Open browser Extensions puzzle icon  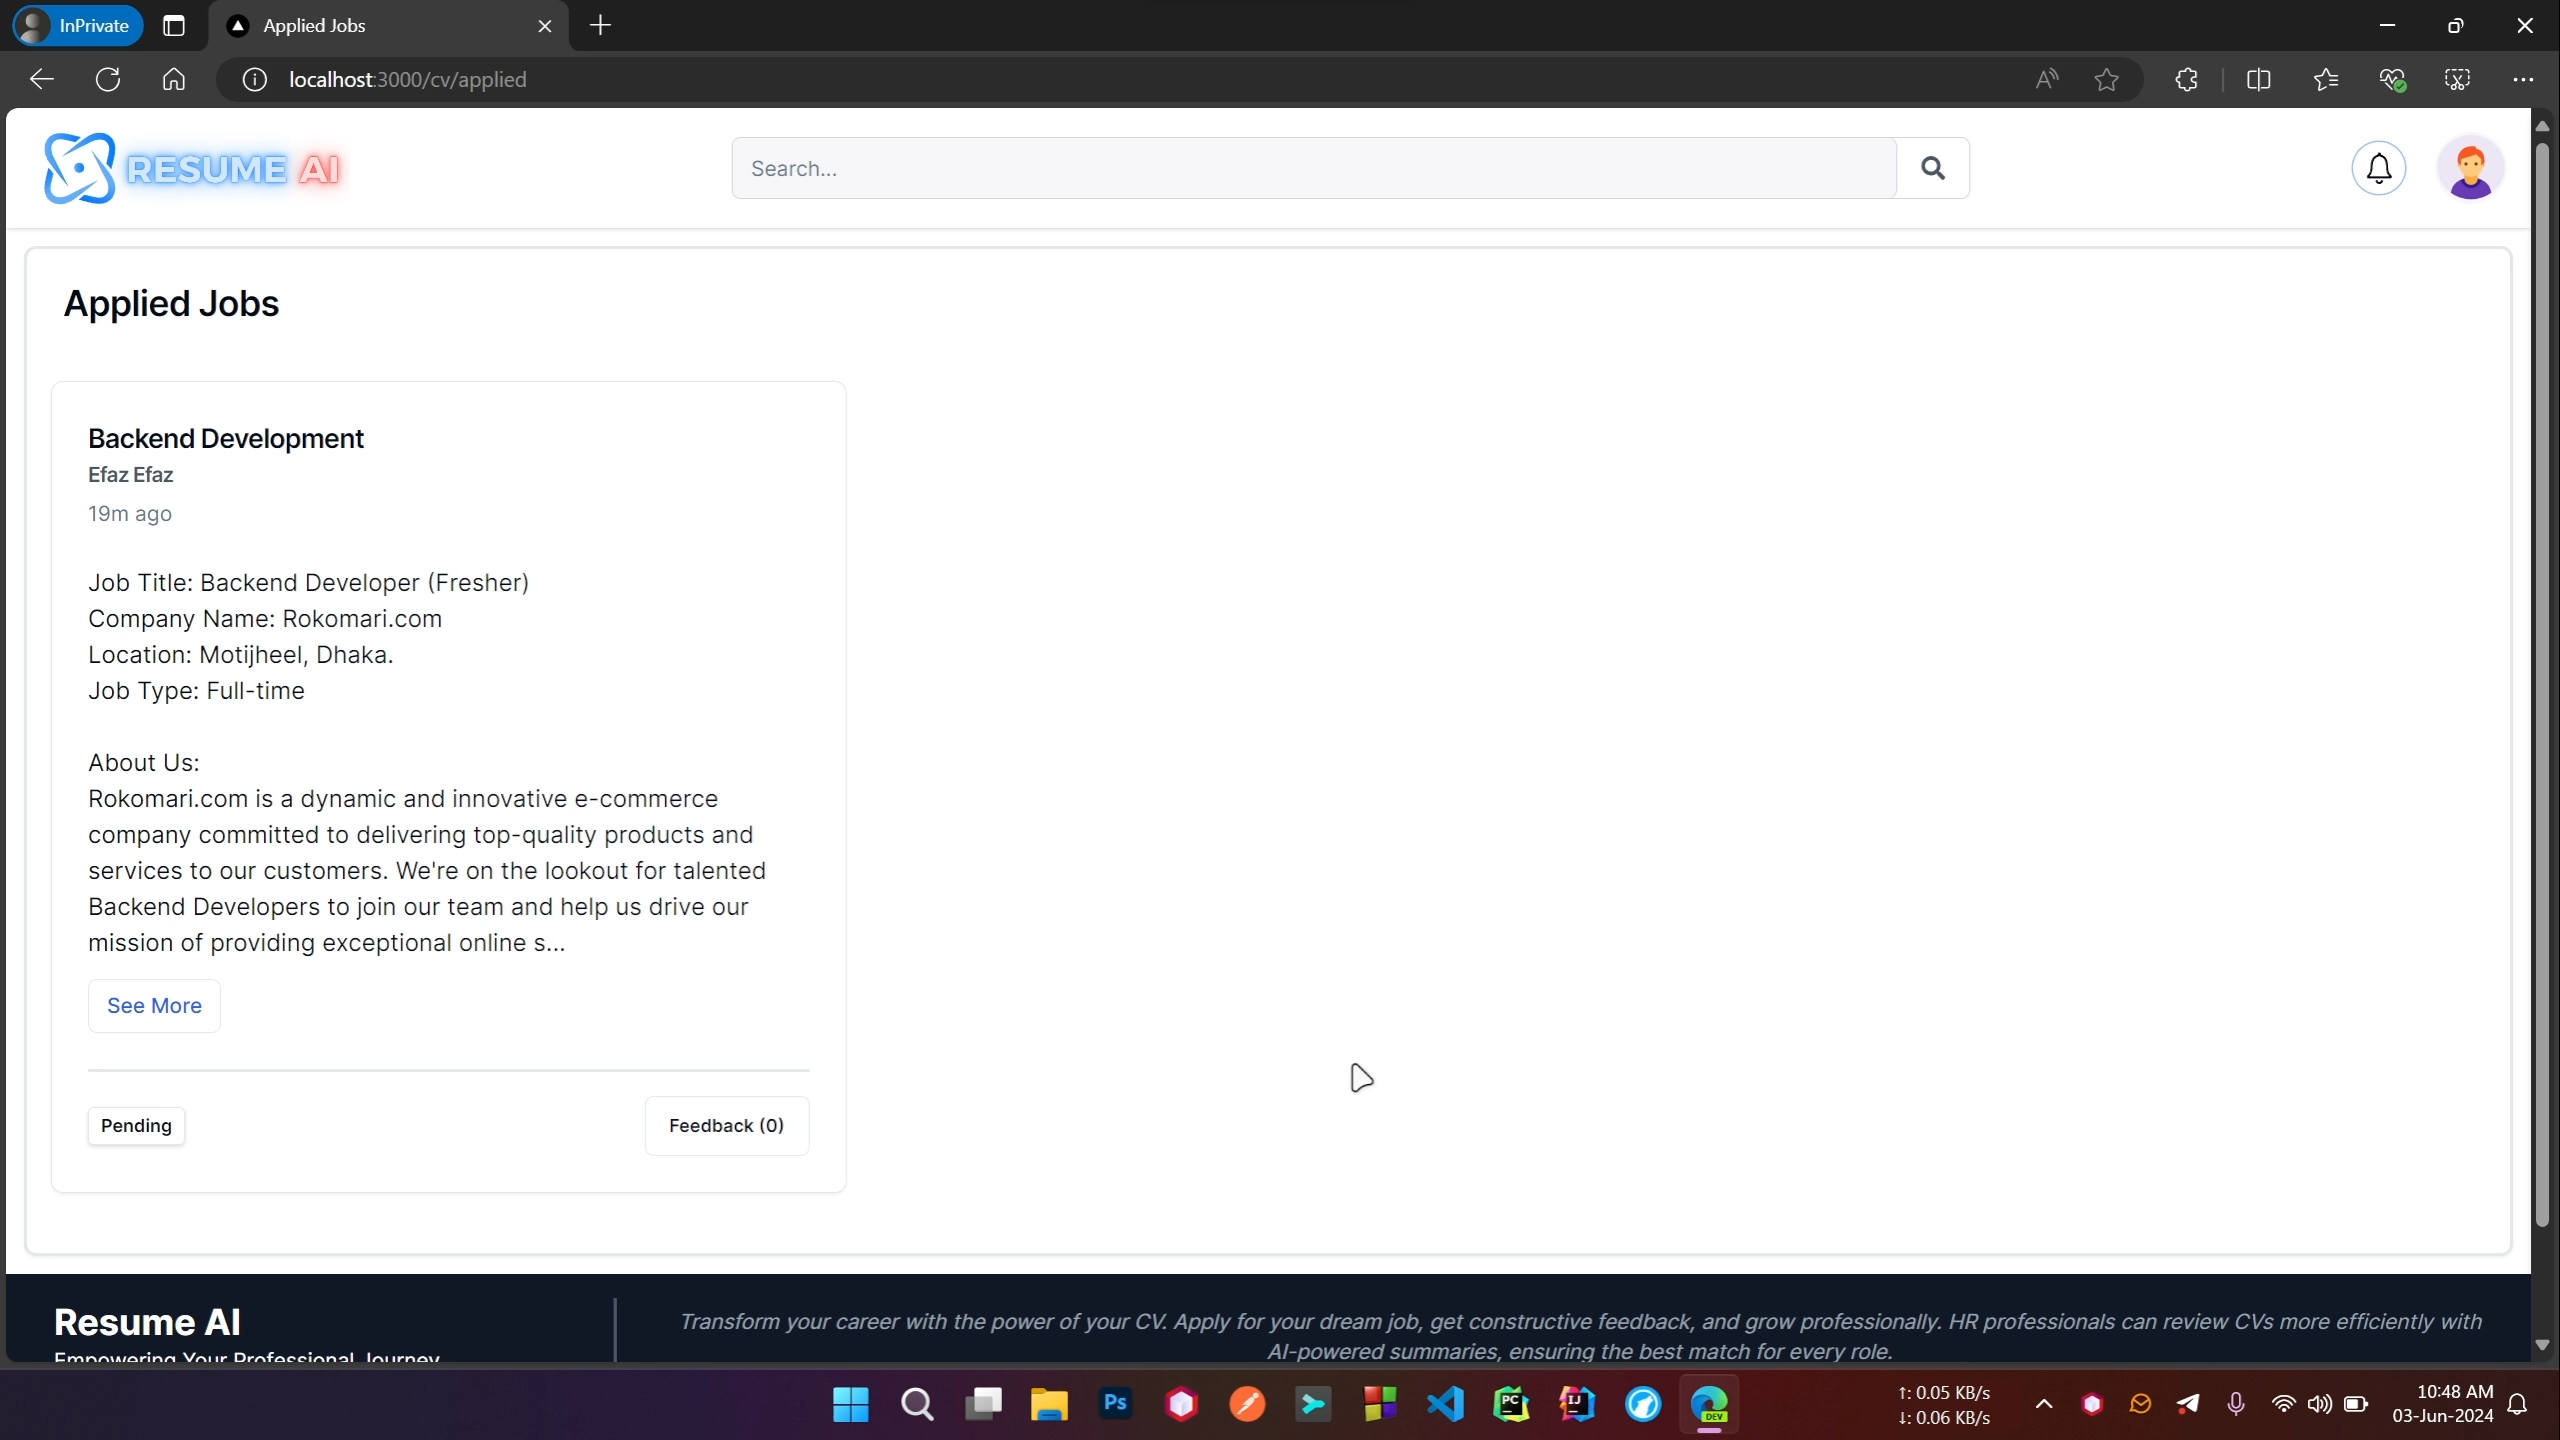click(2186, 80)
